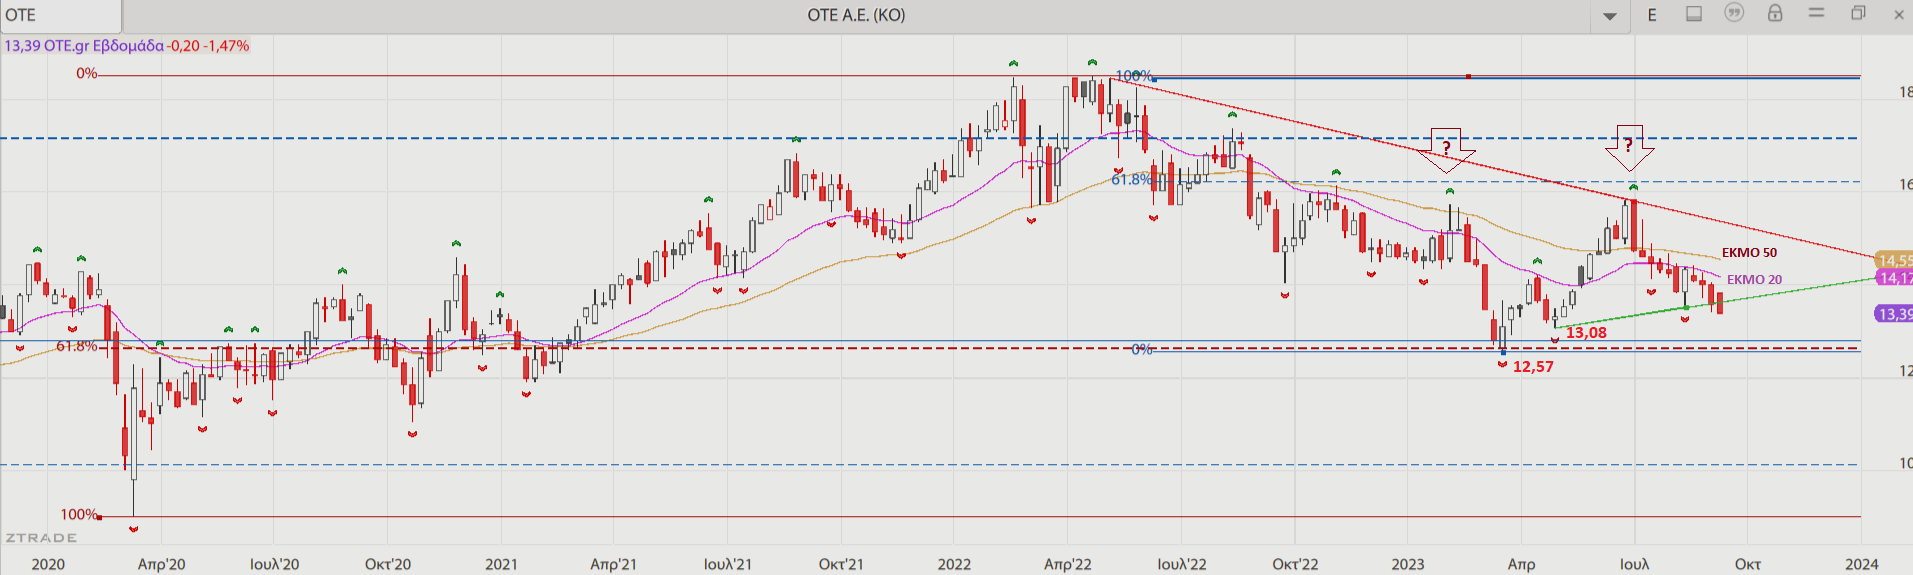Screen dimensions: 1913x575
Task: Click the Απρ'22 date axis label
Action: pyautogui.click(x=1068, y=564)
